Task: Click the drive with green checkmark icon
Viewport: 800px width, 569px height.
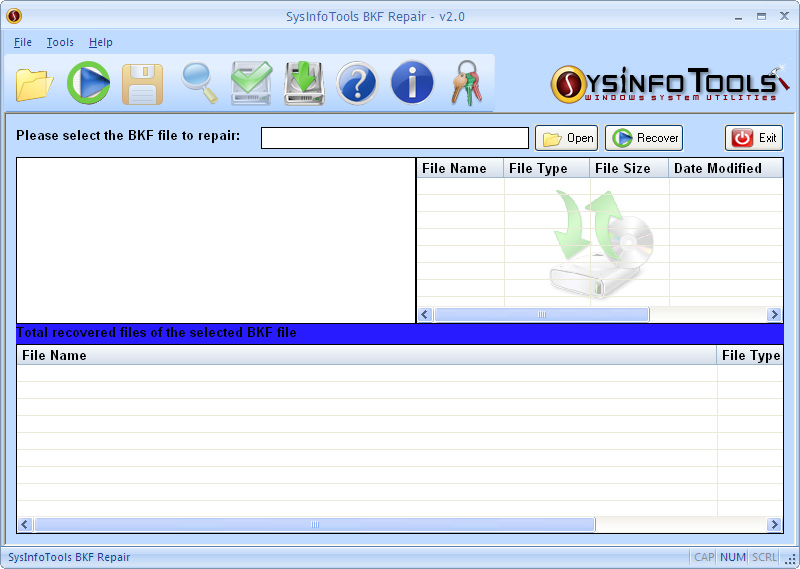Action: 252,83
